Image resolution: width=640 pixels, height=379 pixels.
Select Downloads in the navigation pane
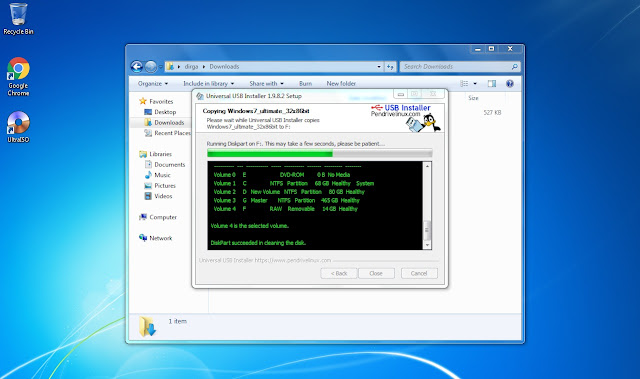[164, 122]
